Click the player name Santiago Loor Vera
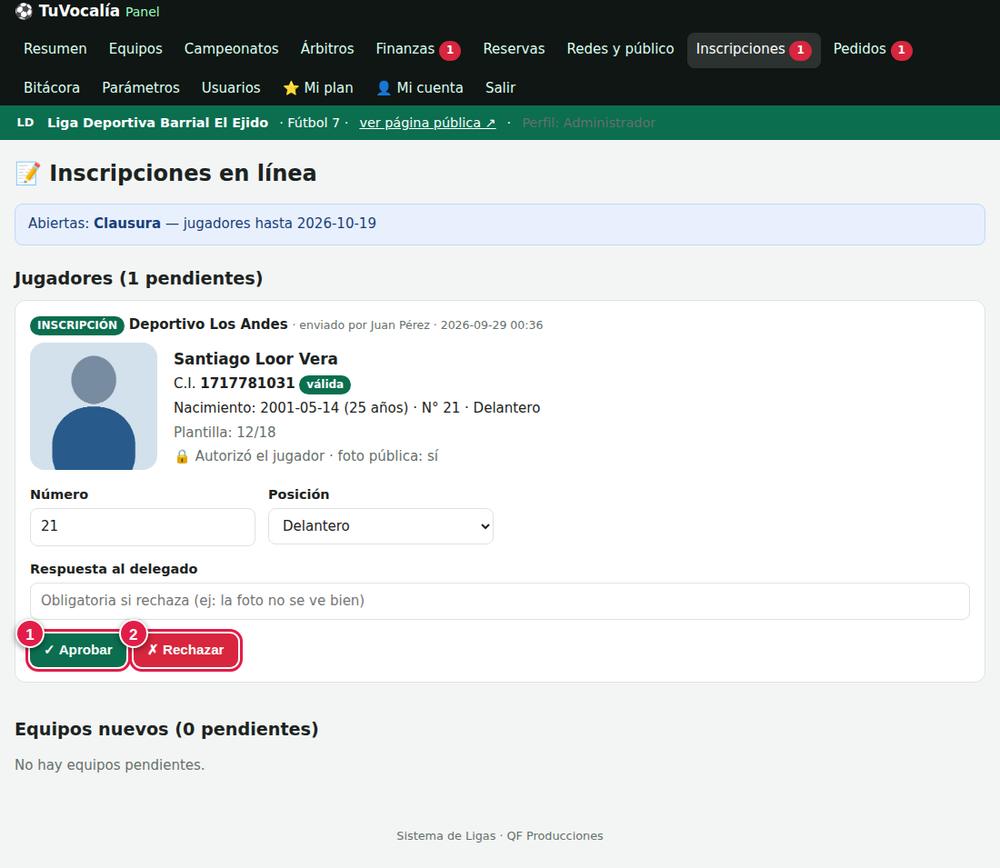The height and width of the screenshot is (868, 1000). (255, 359)
